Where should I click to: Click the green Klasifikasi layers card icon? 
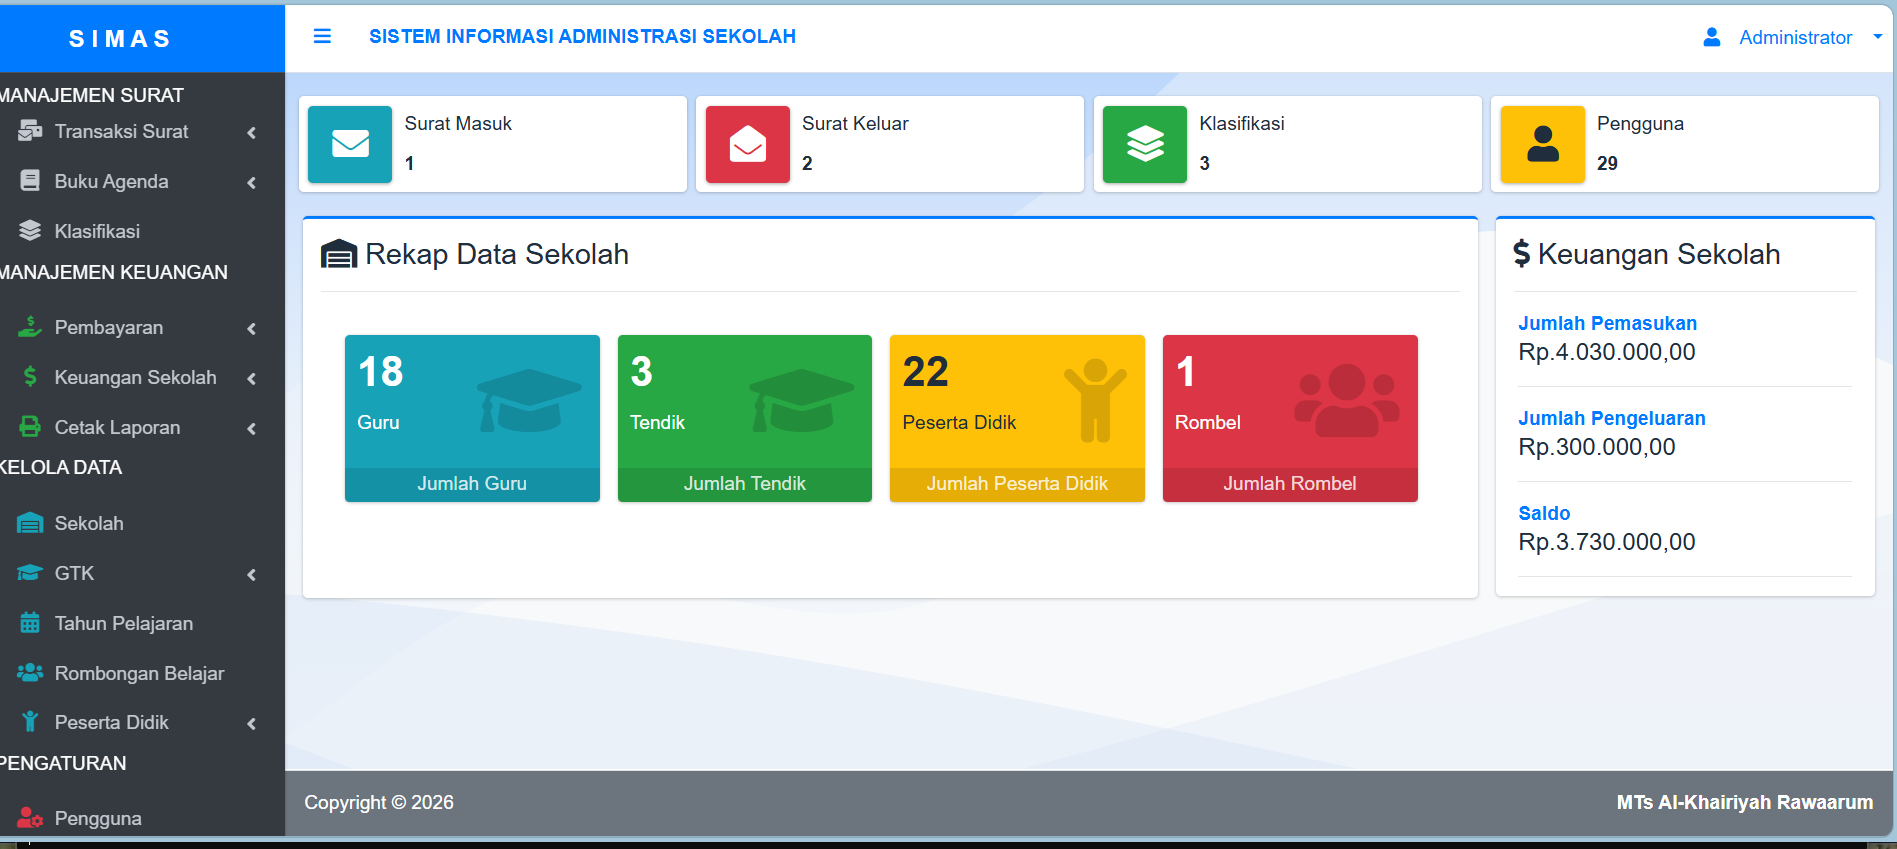[1145, 144]
